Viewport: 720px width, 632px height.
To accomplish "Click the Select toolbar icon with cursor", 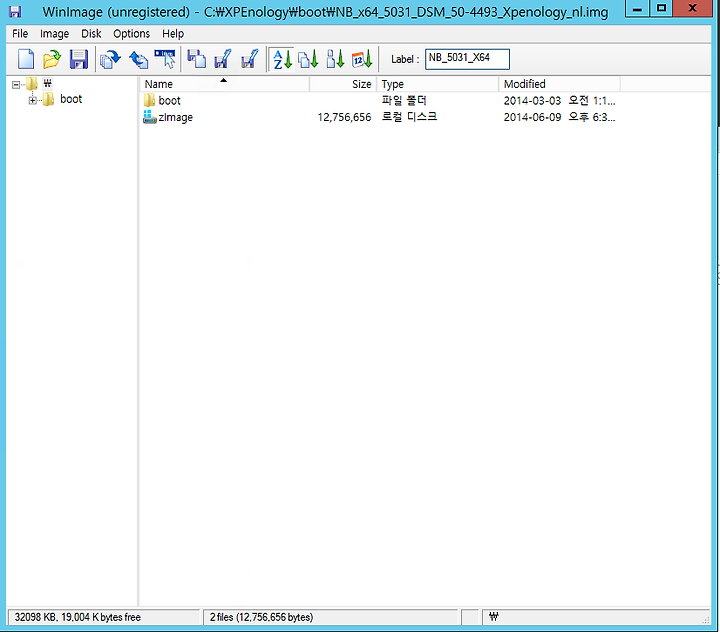I will tap(165, 59).
